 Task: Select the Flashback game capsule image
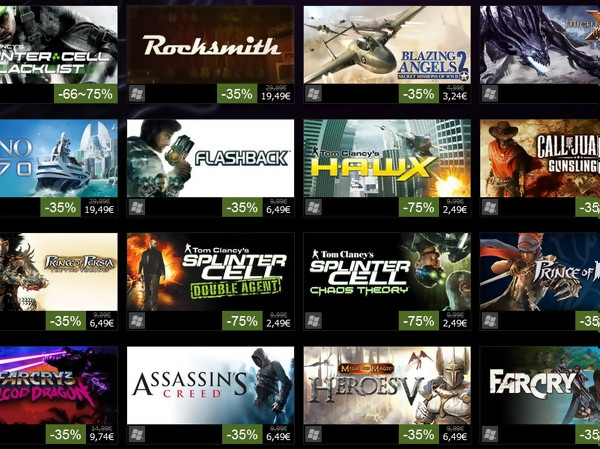pos(210,158)
